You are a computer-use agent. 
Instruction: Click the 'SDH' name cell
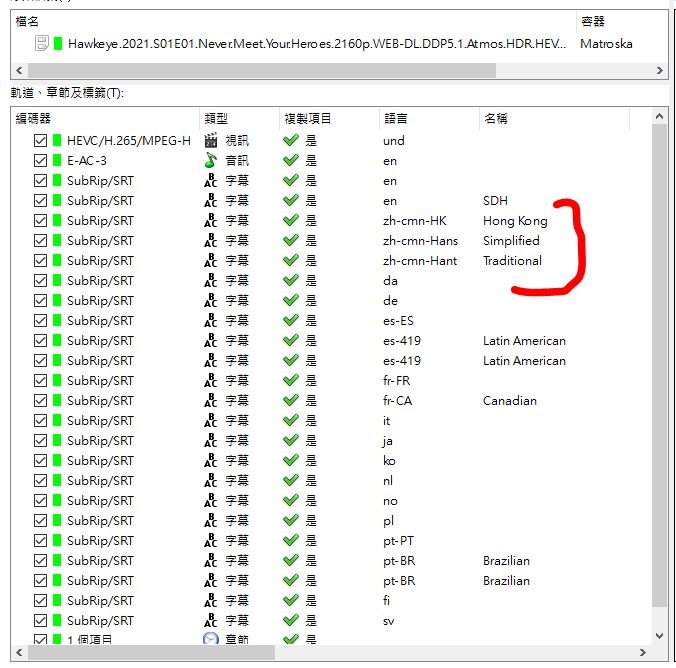coord(495,201)
